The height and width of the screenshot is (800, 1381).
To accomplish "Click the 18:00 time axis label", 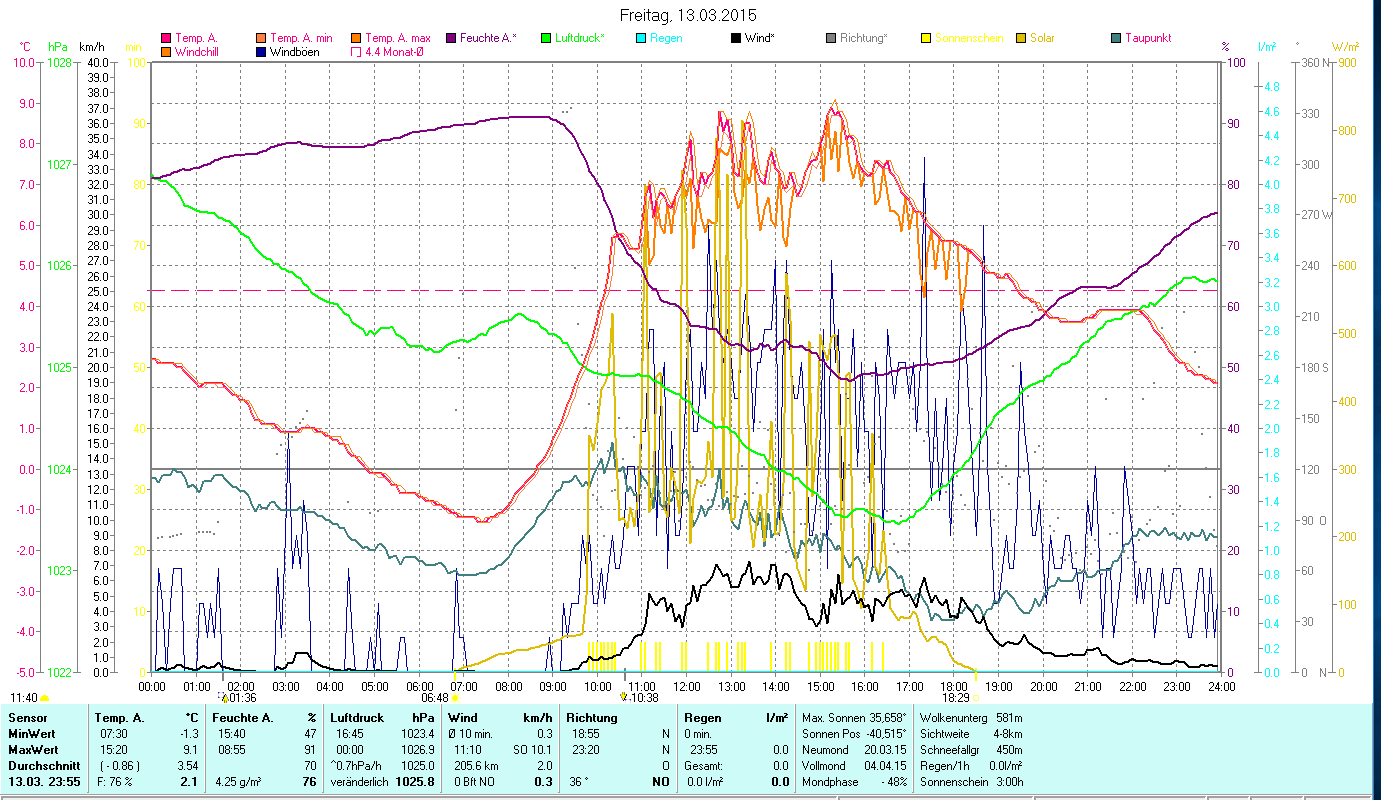I will pos(954,686).
